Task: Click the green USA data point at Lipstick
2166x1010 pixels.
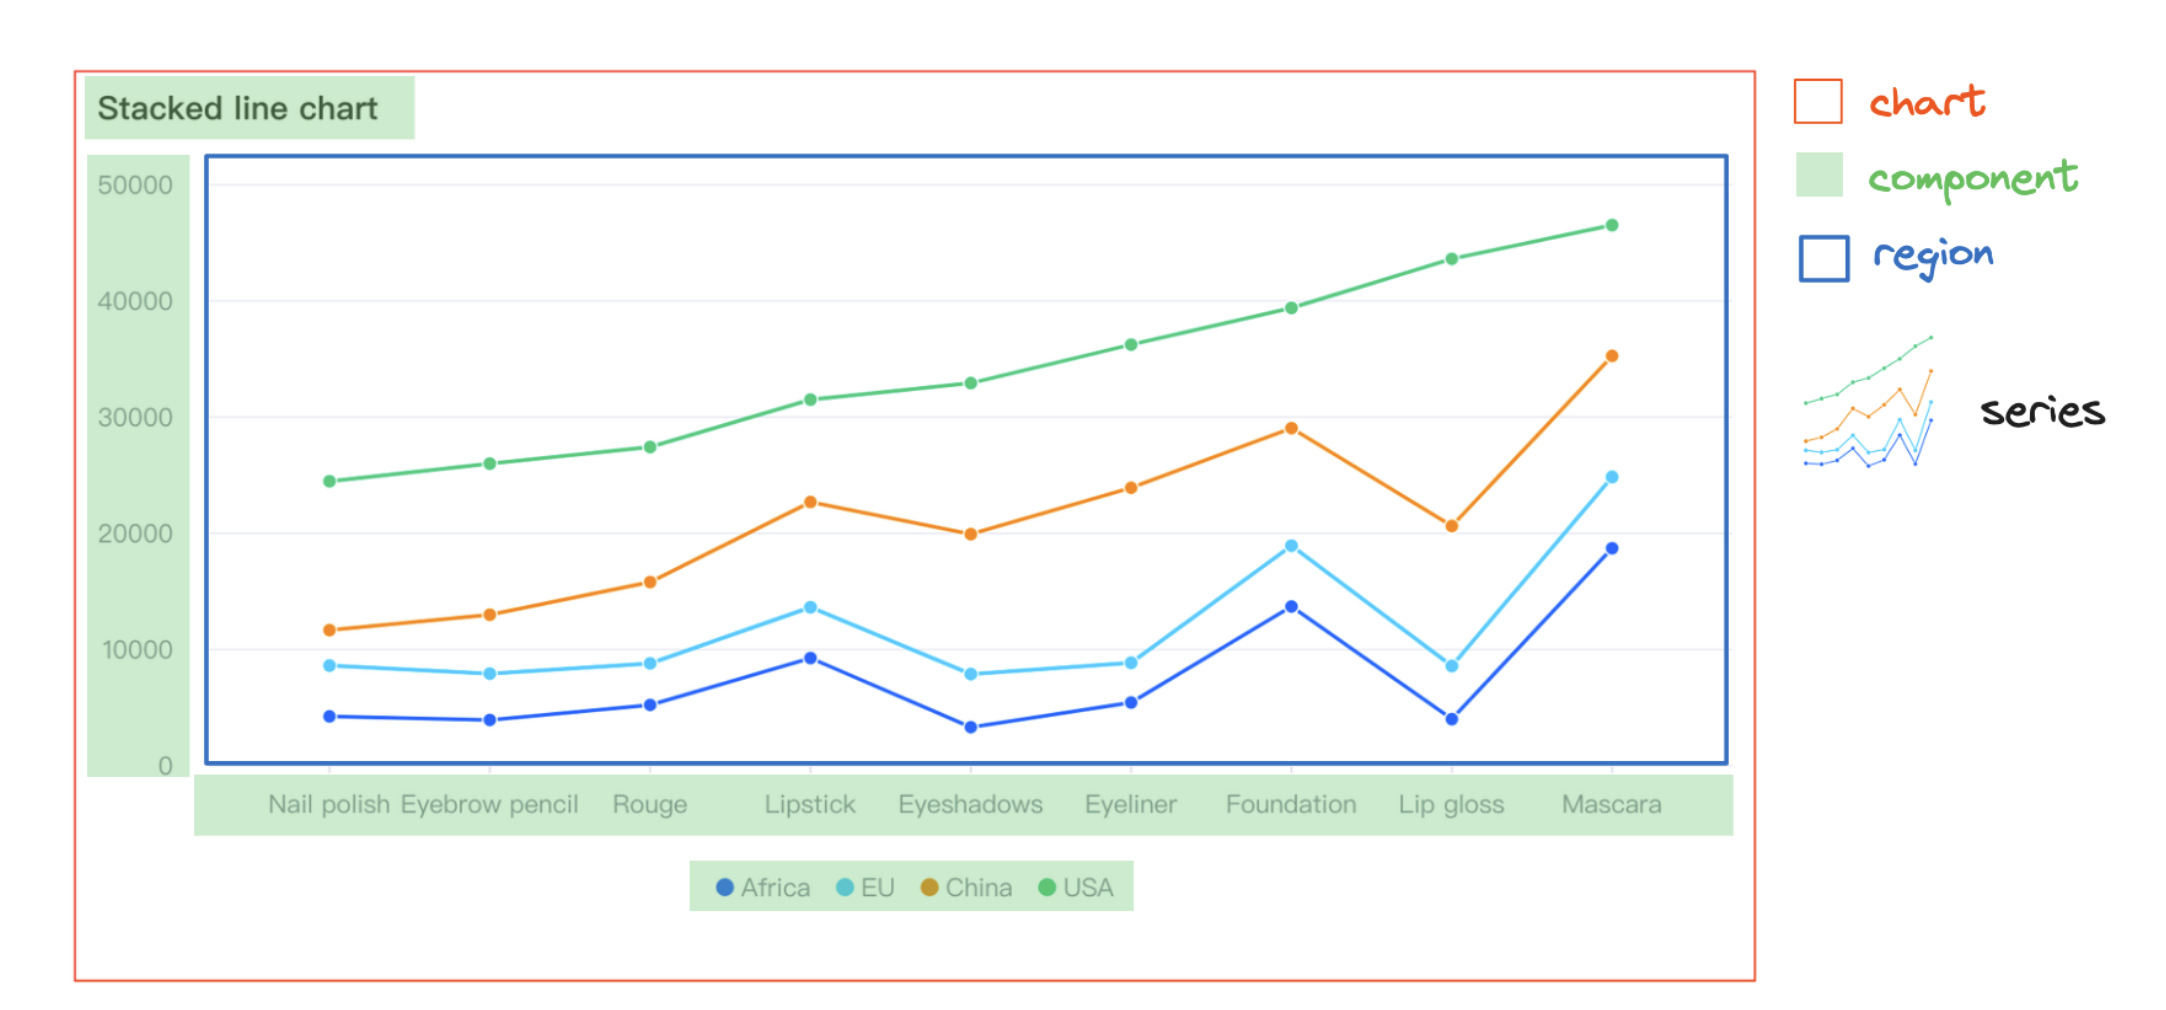Action: (810, 399)
